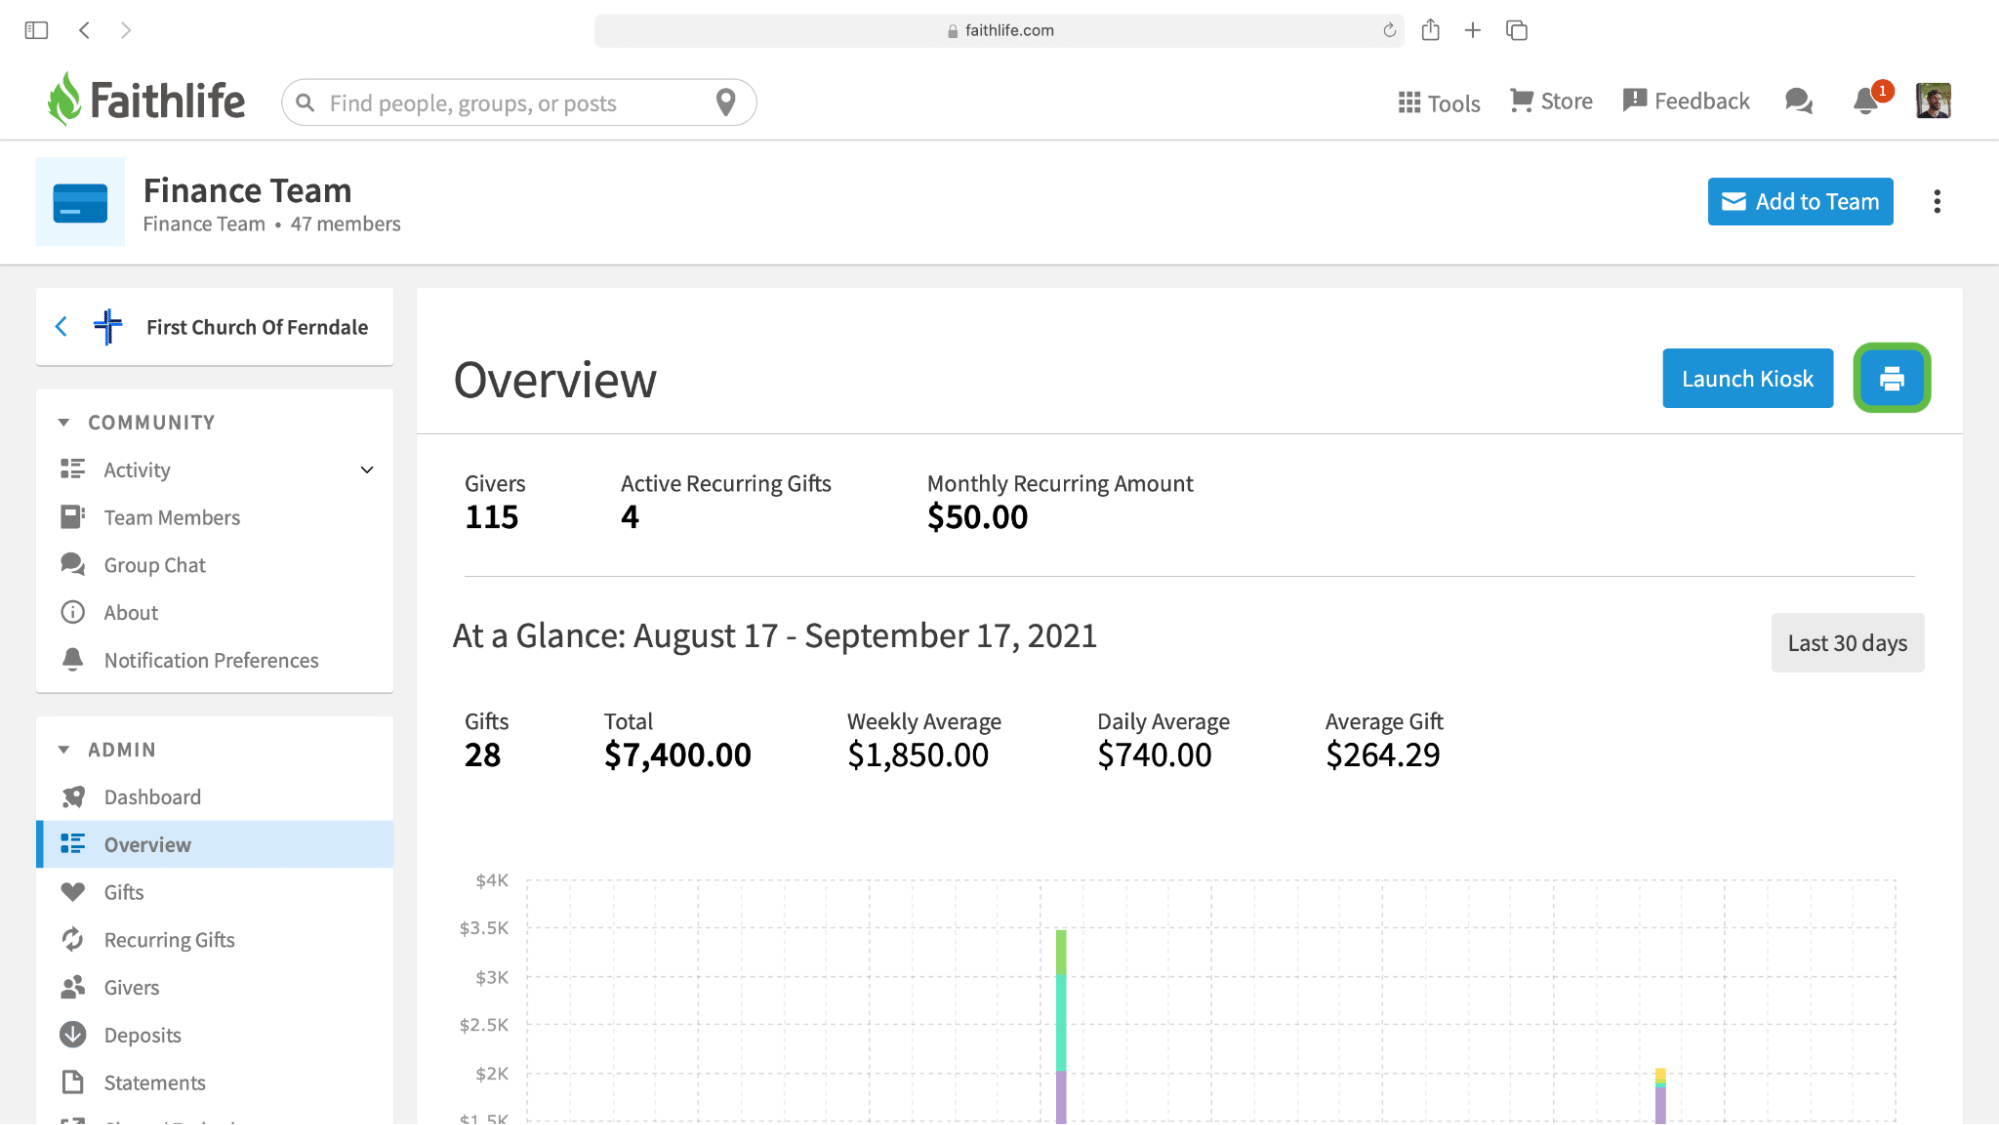The image size is (1999, 1125).
Task: Open First Church Of Ferndale link
Action: pyautogui.click(x=257, y=327)
